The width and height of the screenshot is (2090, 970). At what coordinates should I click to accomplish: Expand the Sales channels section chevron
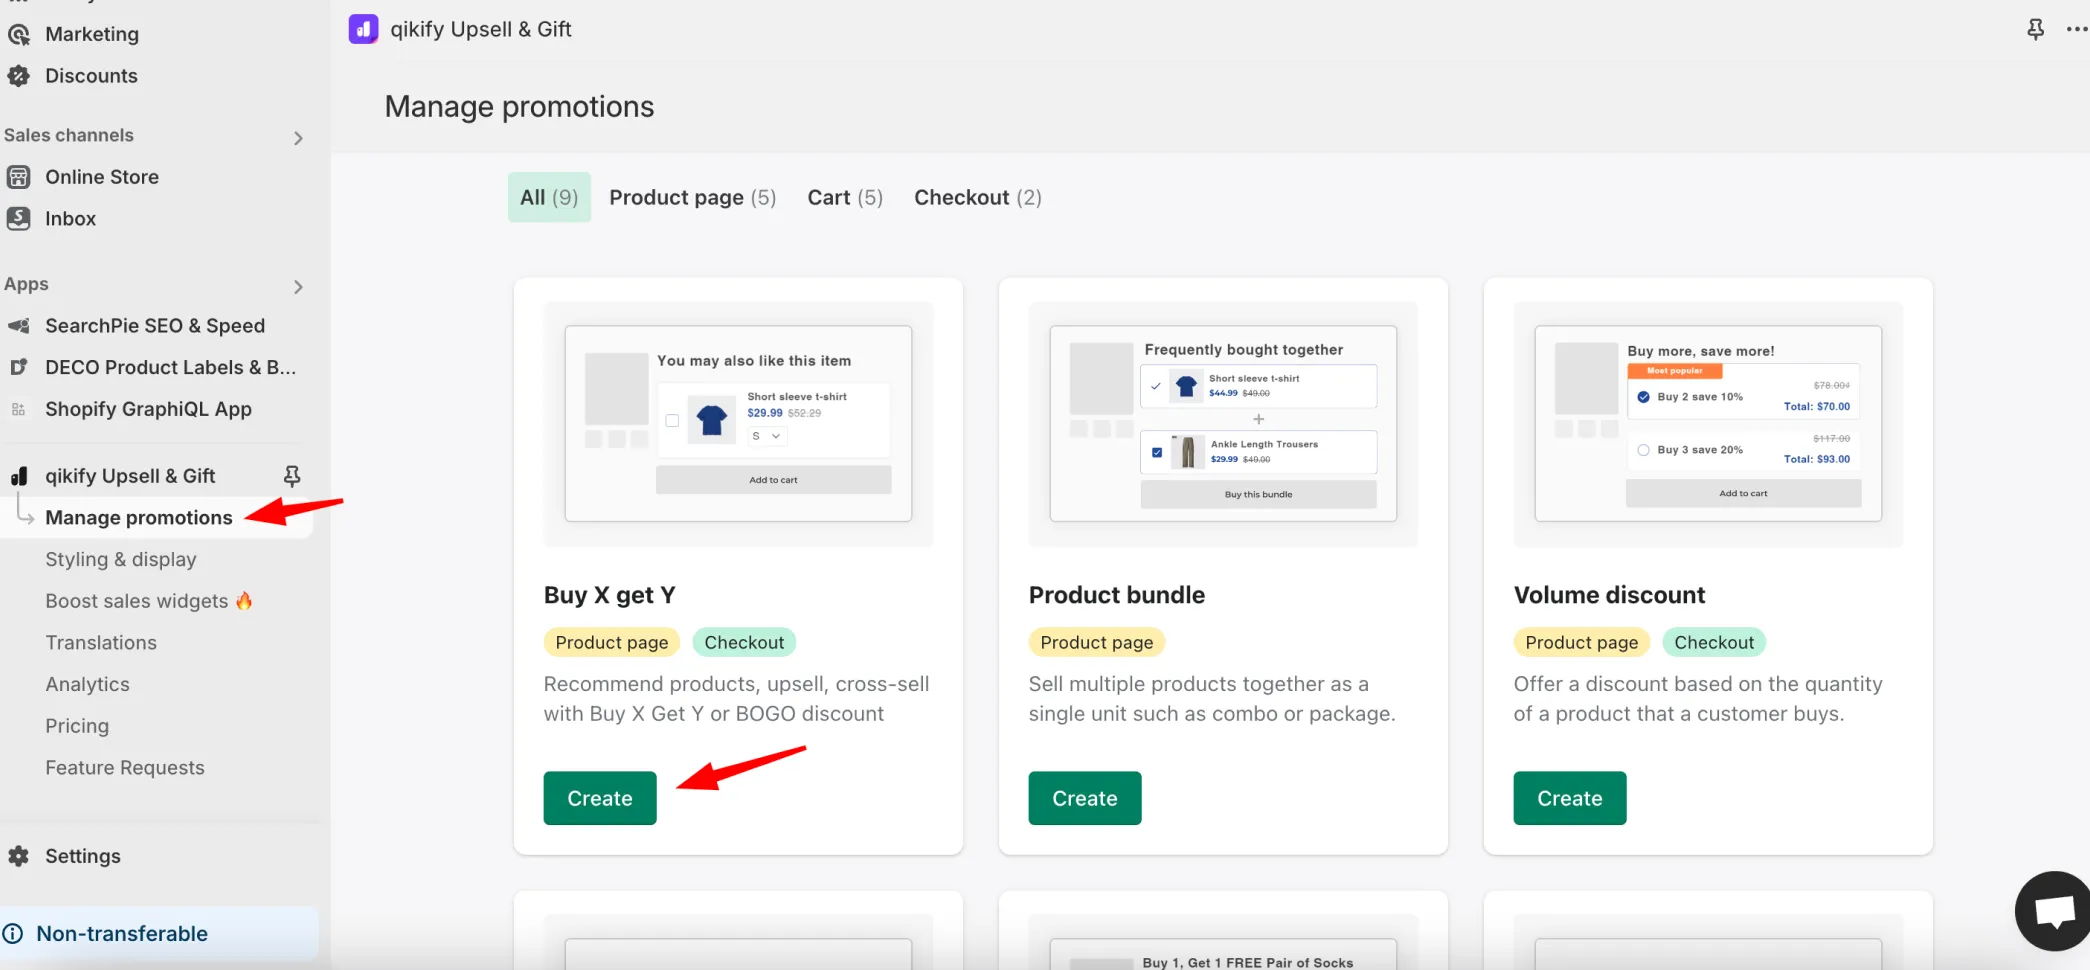click(x=298, y=138)
